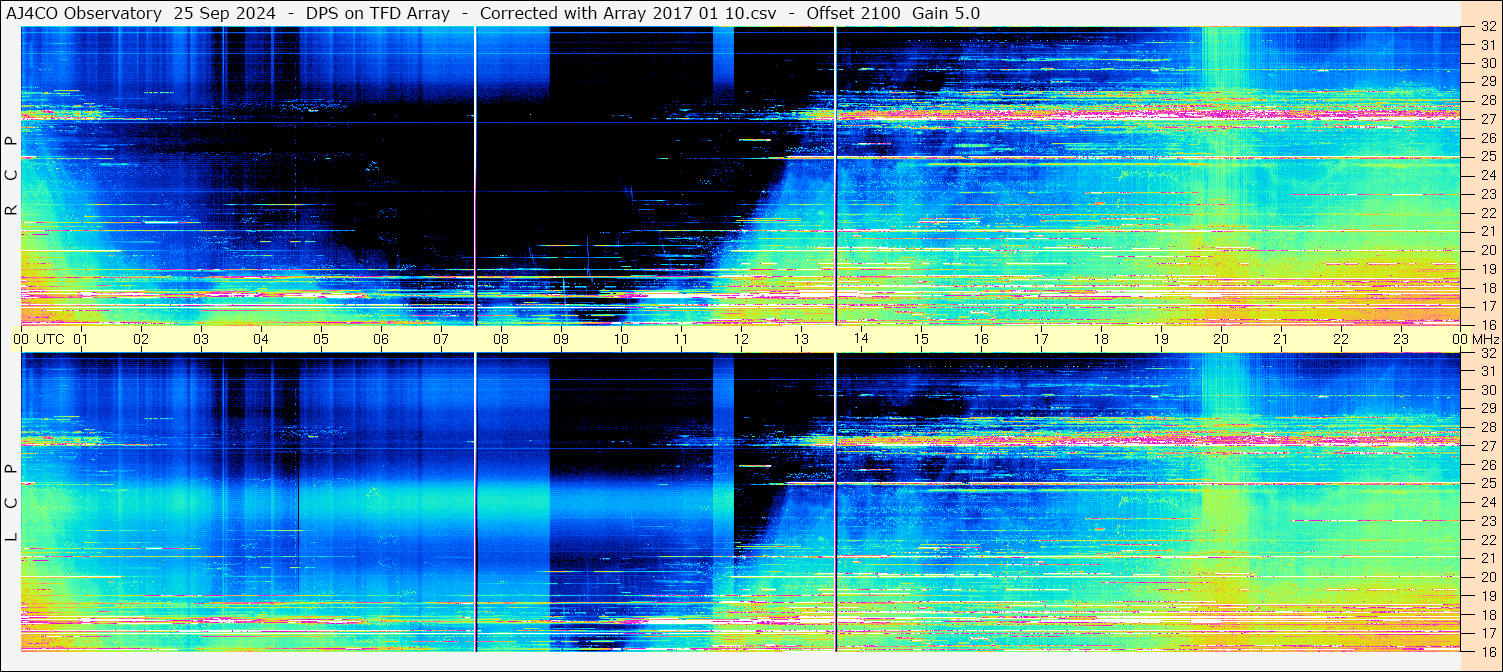Select the 15 hour mark on the time axis

pyautogui.click(x=921, y=339)
